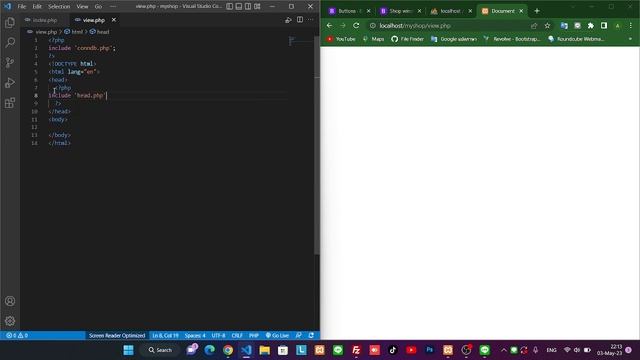Open the File menu

coord(22,7)
